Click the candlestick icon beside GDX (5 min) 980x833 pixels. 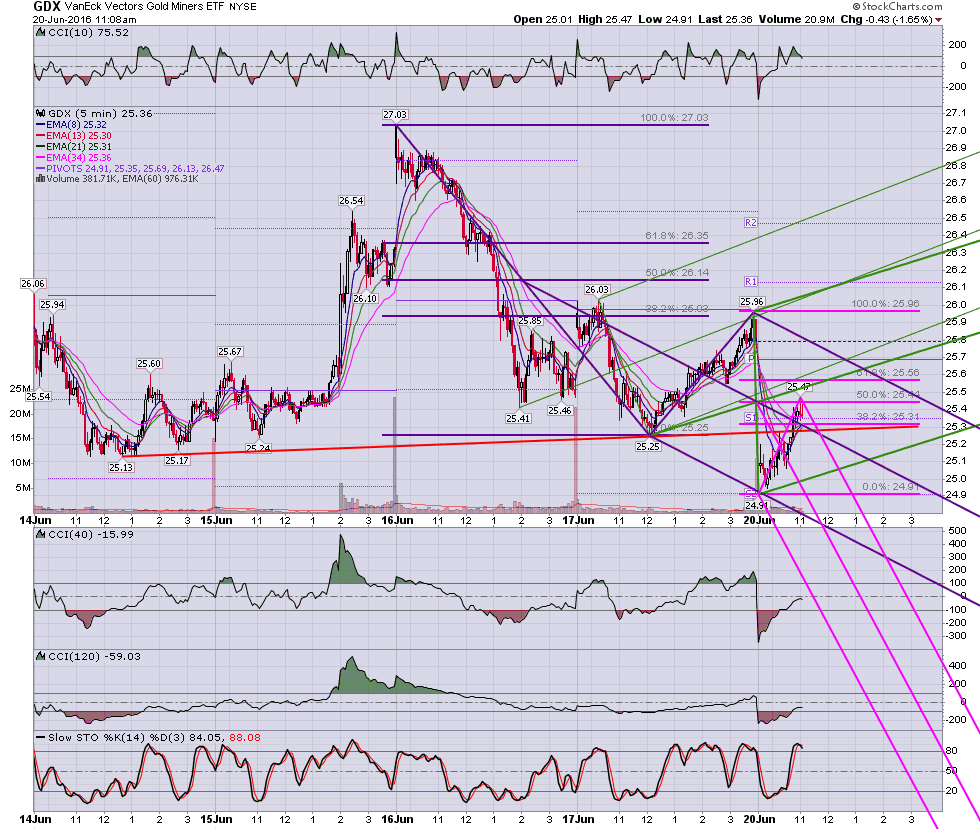click(x=41, y=114)
